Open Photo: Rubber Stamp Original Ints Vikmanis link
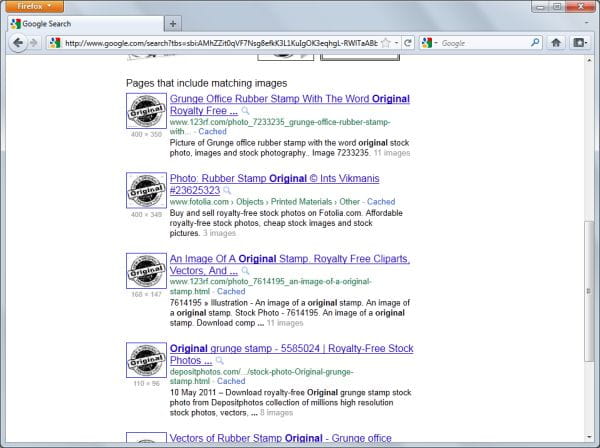Image resolution: width=600 pixels, height=448 pixels. pos(274,184)
